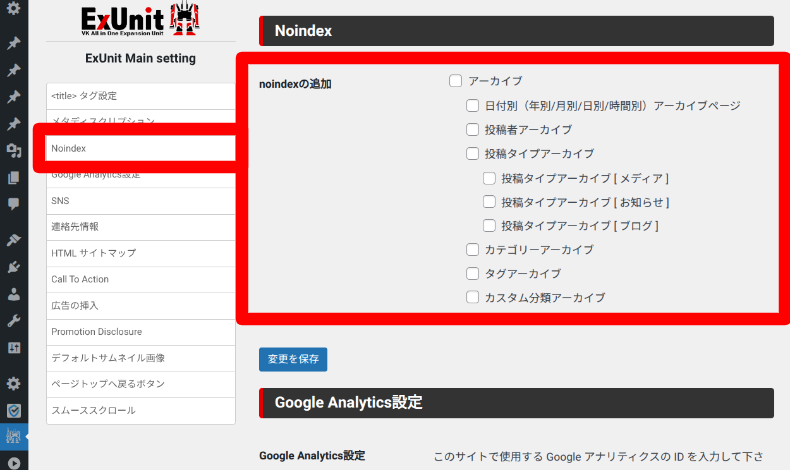Image resolution: width=790 pixels, height=470 pixels.
Task: Click the Google アナリティクスの ID description text
Action: [599, 456]
